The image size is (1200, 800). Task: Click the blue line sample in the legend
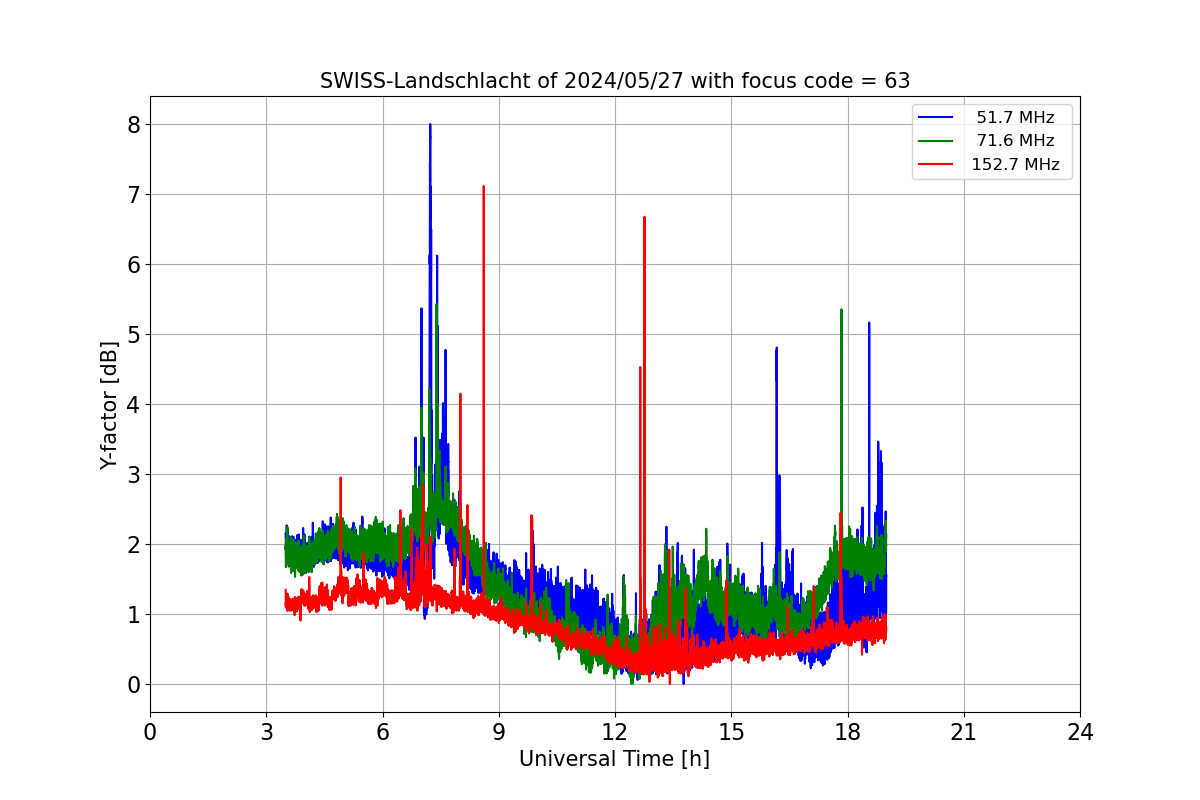936,118
